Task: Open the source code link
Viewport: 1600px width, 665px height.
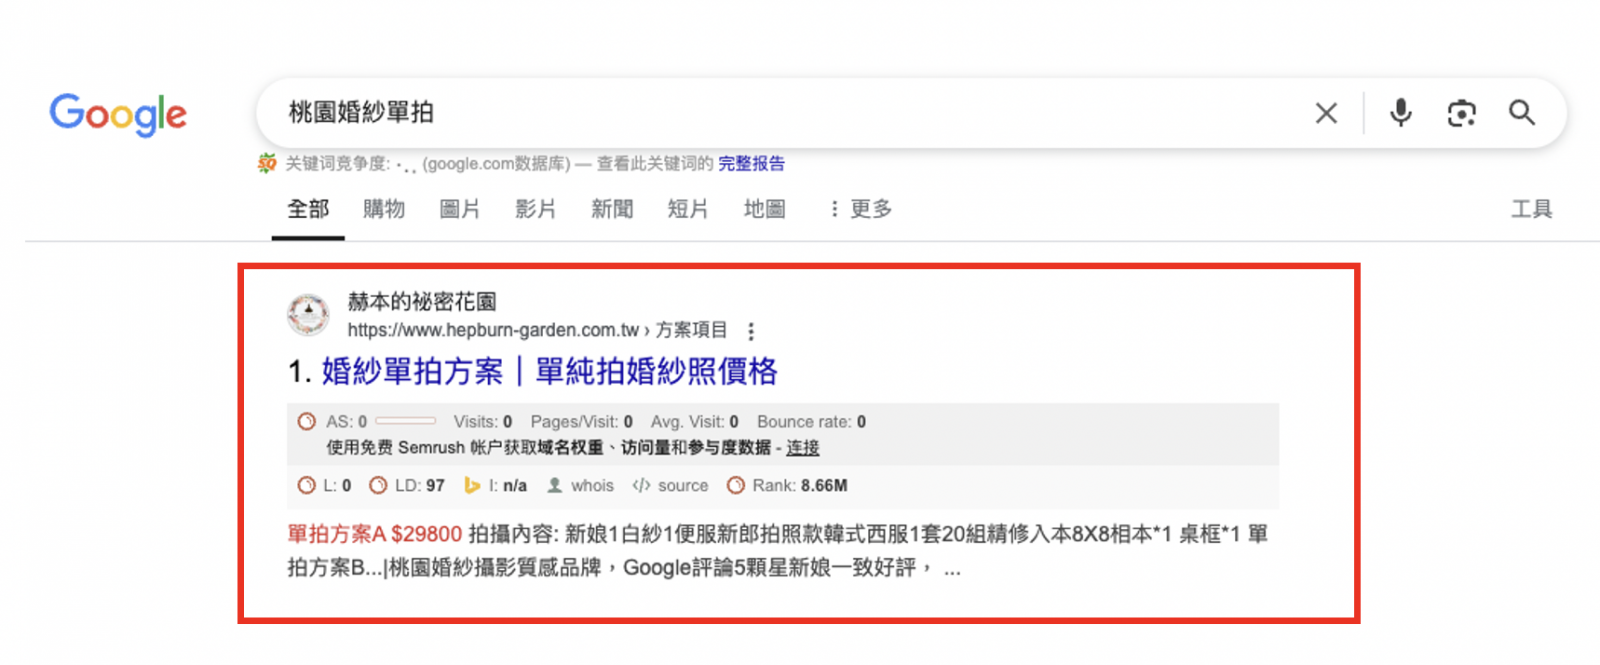Action: (x=682, y=485)
